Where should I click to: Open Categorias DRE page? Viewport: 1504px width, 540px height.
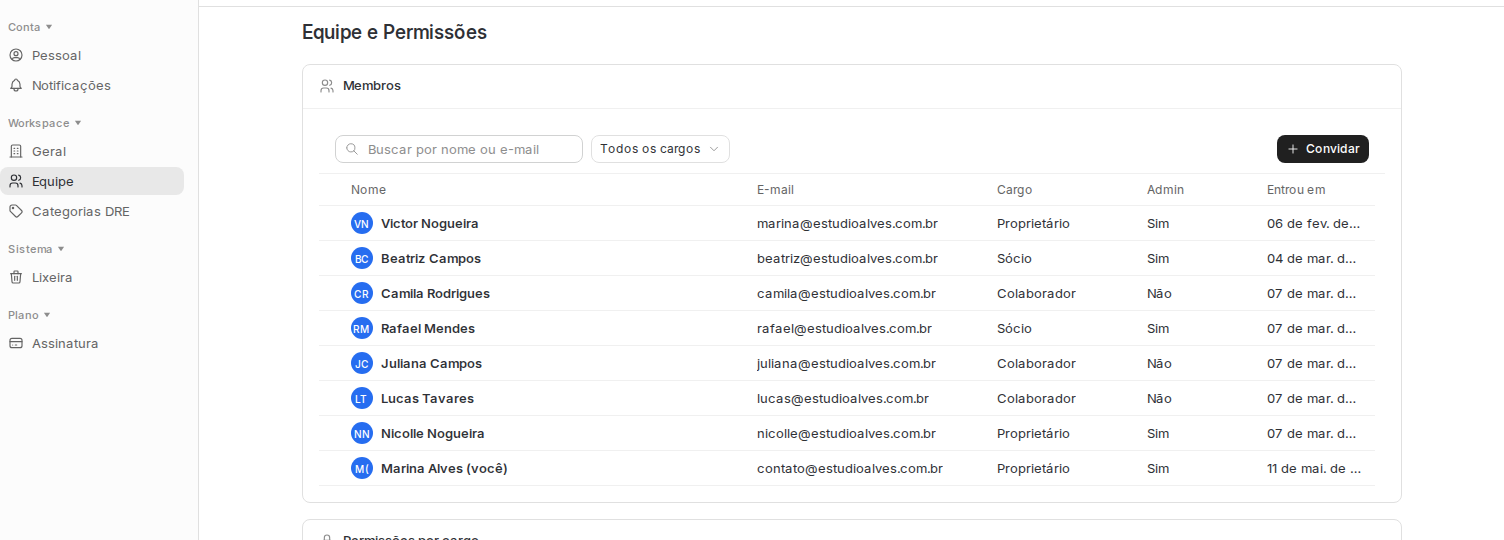pos(92,211)
